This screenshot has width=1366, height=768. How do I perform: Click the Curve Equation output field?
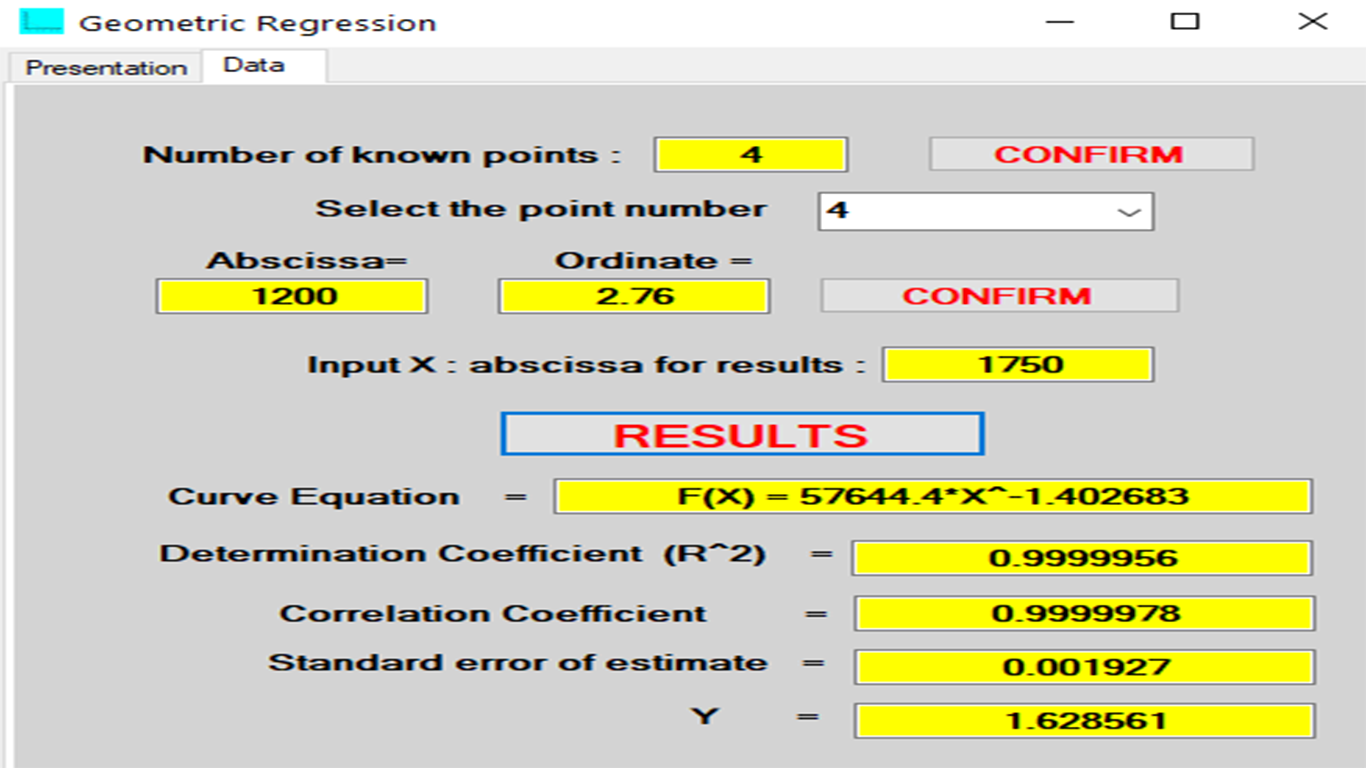coord(933,496)
